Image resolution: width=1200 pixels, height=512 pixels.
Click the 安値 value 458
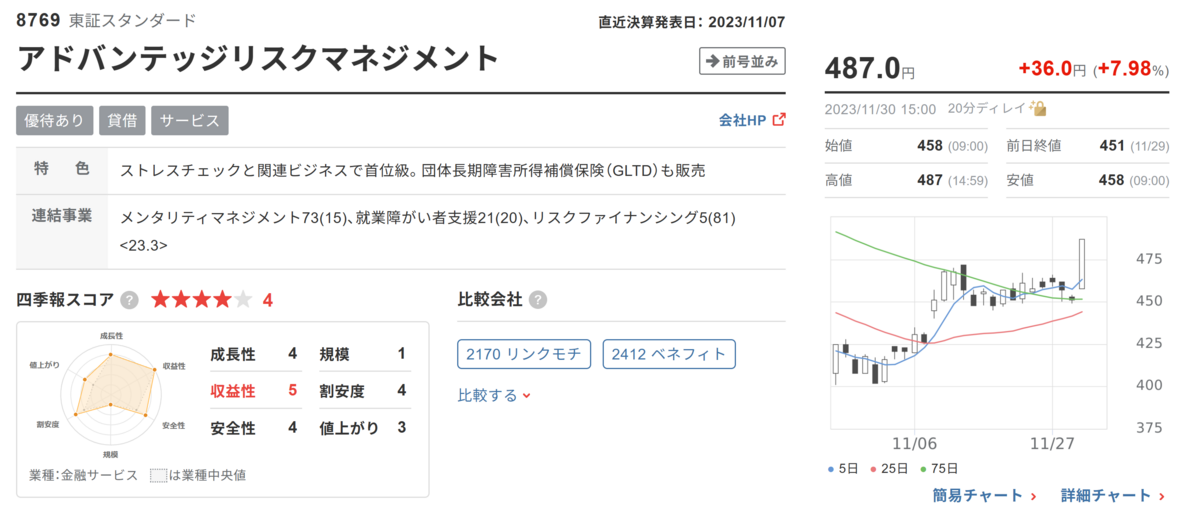[1112, 180]
